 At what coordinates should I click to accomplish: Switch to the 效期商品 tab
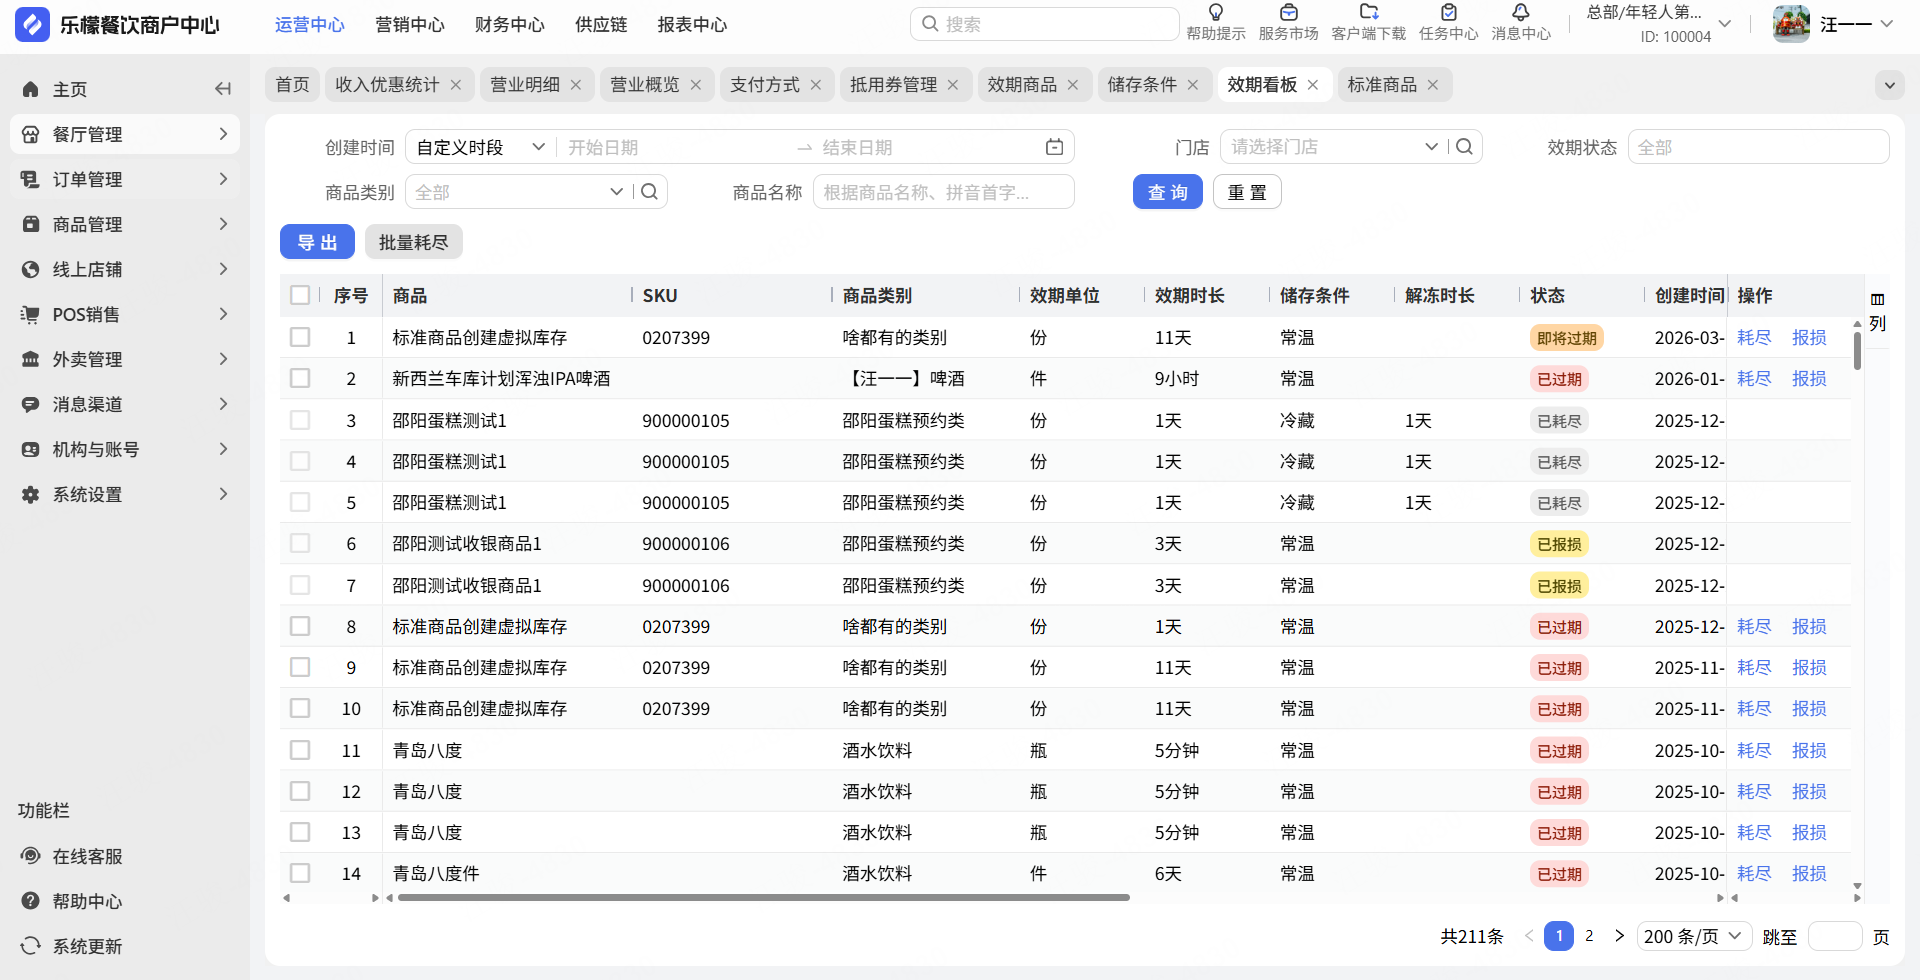(x=1022, y=85)
